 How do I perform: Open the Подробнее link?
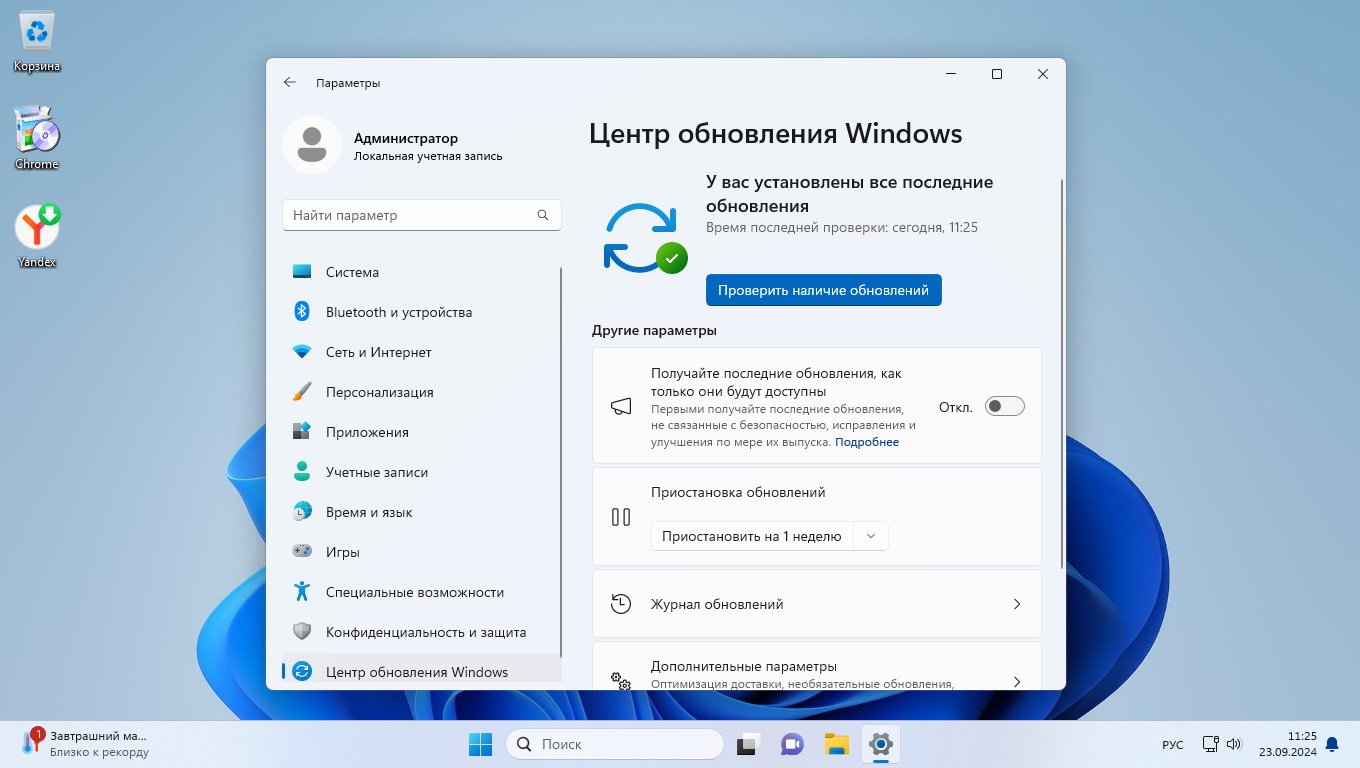[x=867, y=442]
